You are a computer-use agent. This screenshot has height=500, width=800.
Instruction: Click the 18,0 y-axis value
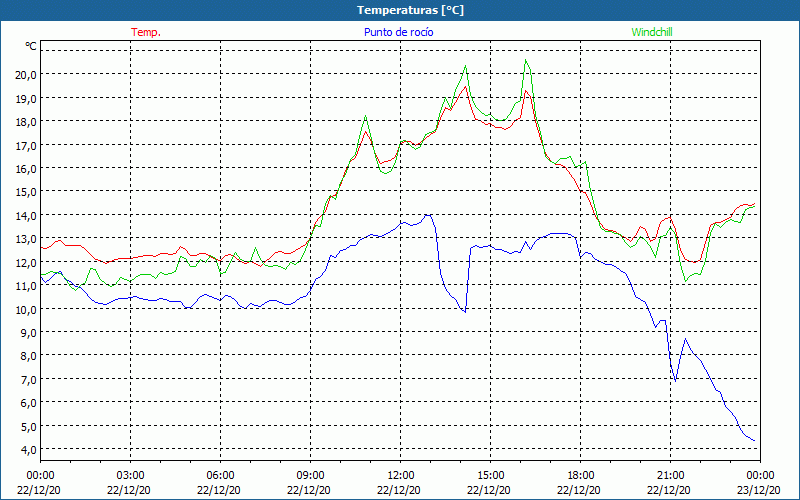(27, 121)
